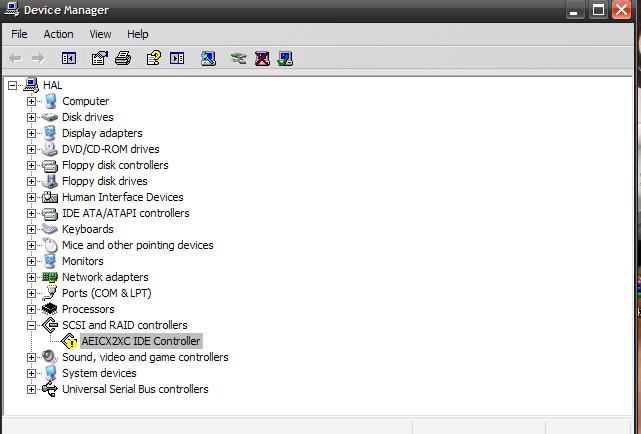Select the 'Network adapters' label
Screen dimensions: 641x434
pyautogui.click(x=105, y=277)
